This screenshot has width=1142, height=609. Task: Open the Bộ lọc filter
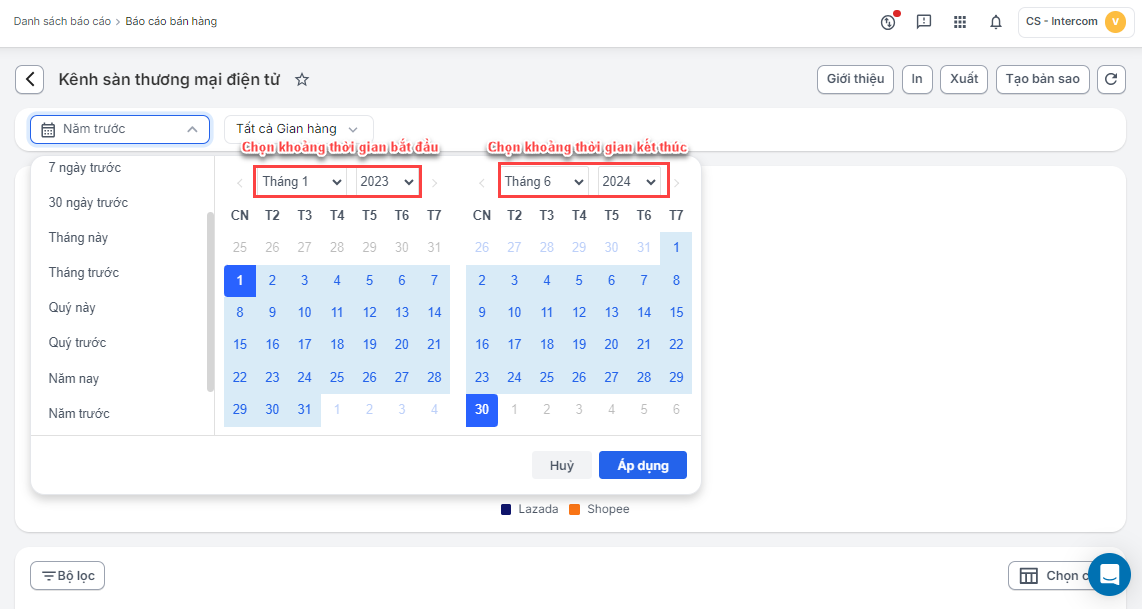tap(68, 576)
